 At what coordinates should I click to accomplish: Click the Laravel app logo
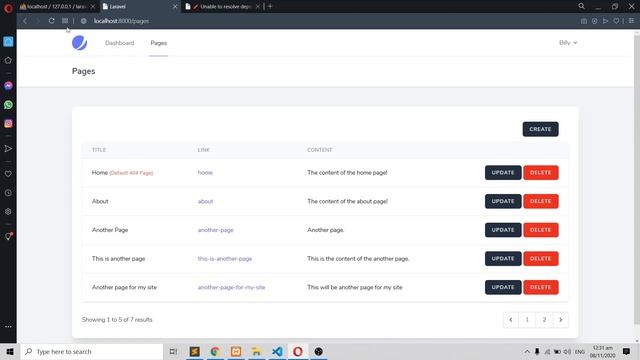pos(80,43)
